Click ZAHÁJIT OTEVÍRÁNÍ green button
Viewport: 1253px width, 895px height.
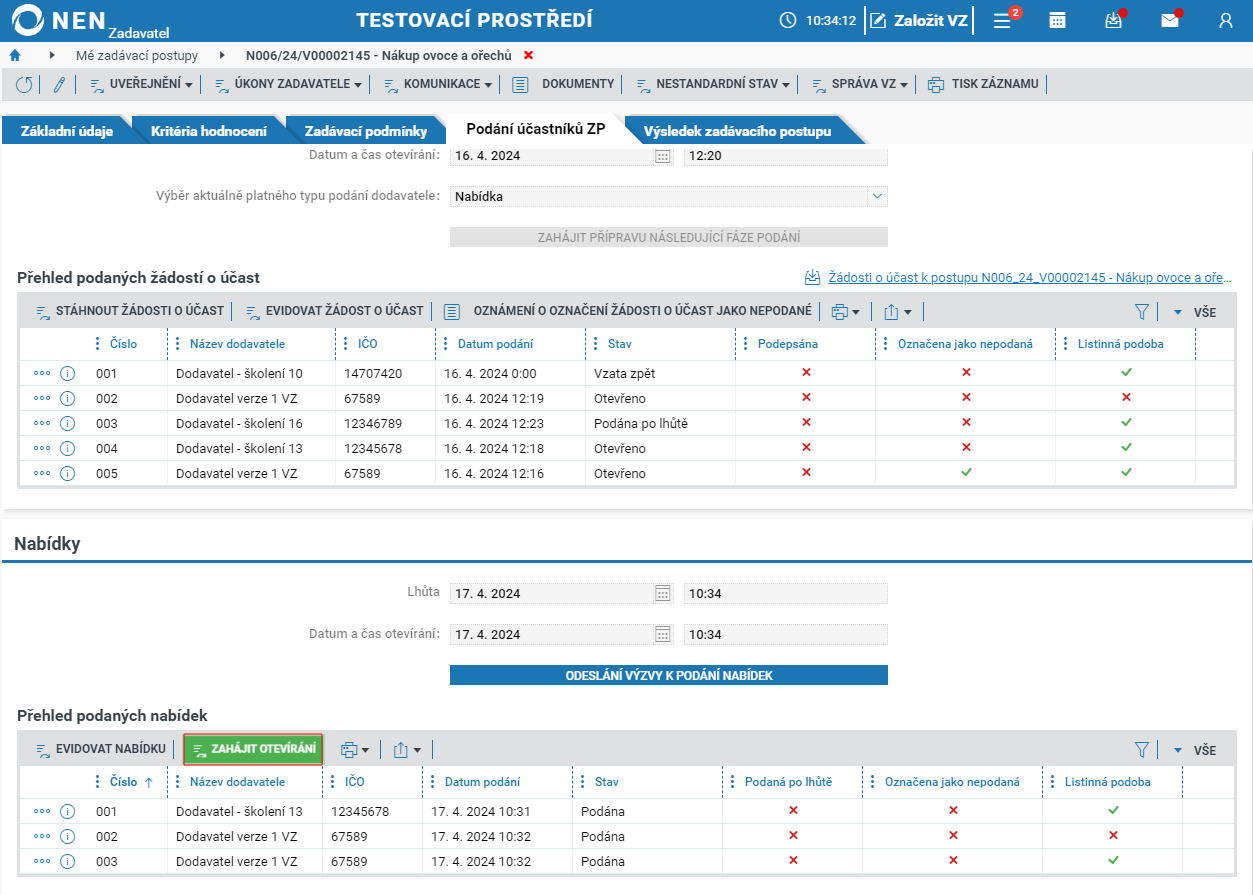click(x=253, y=749)
